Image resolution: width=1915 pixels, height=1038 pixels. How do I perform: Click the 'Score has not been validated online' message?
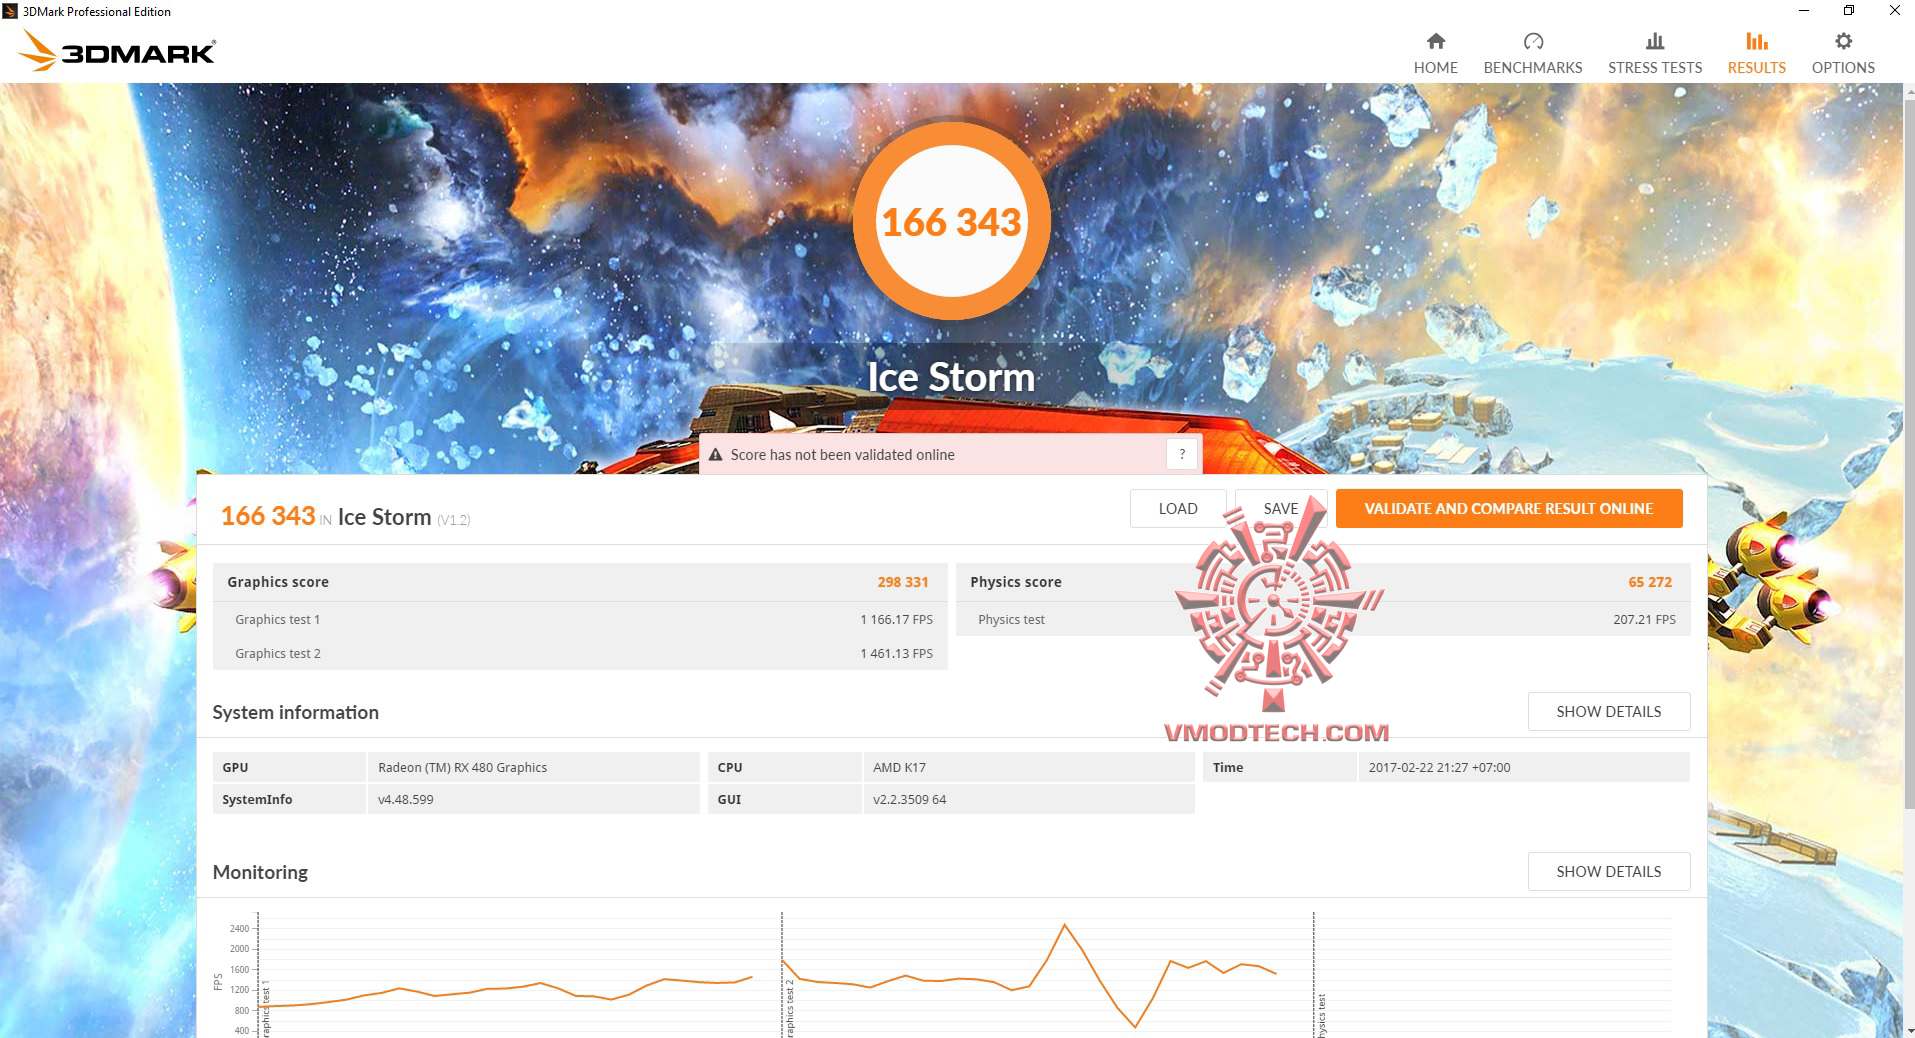tap(842, 455)
